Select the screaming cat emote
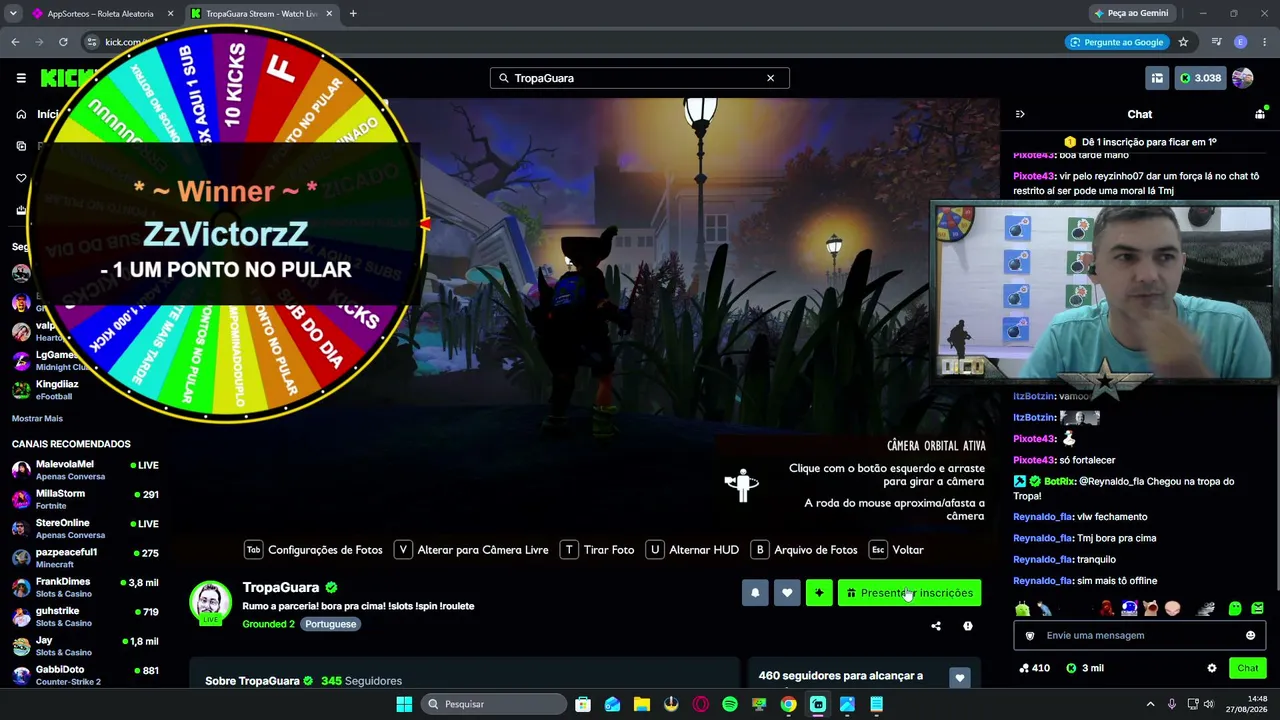Screen dimensions: 1280x720 [1150, 608]
